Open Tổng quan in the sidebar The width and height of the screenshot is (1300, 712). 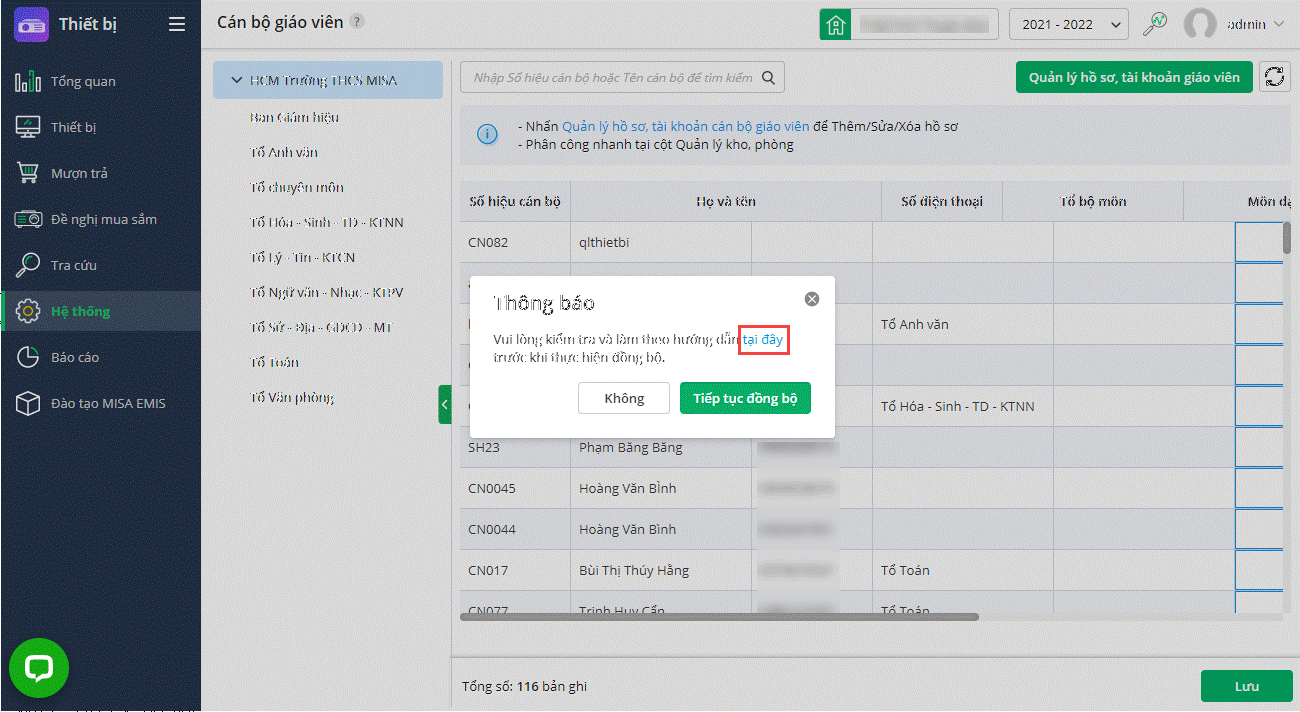pyautogui.click(x=100, y=81)
